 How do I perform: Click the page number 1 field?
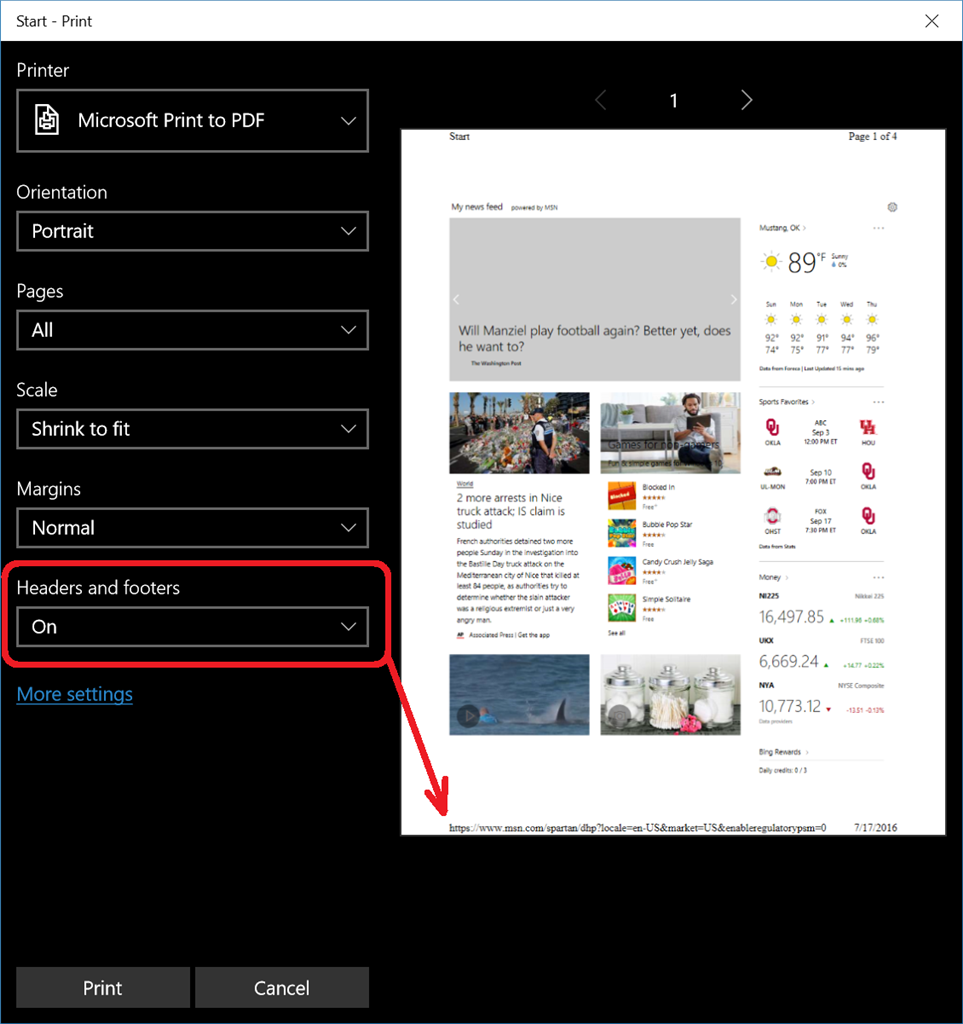(x=674, y=101)
